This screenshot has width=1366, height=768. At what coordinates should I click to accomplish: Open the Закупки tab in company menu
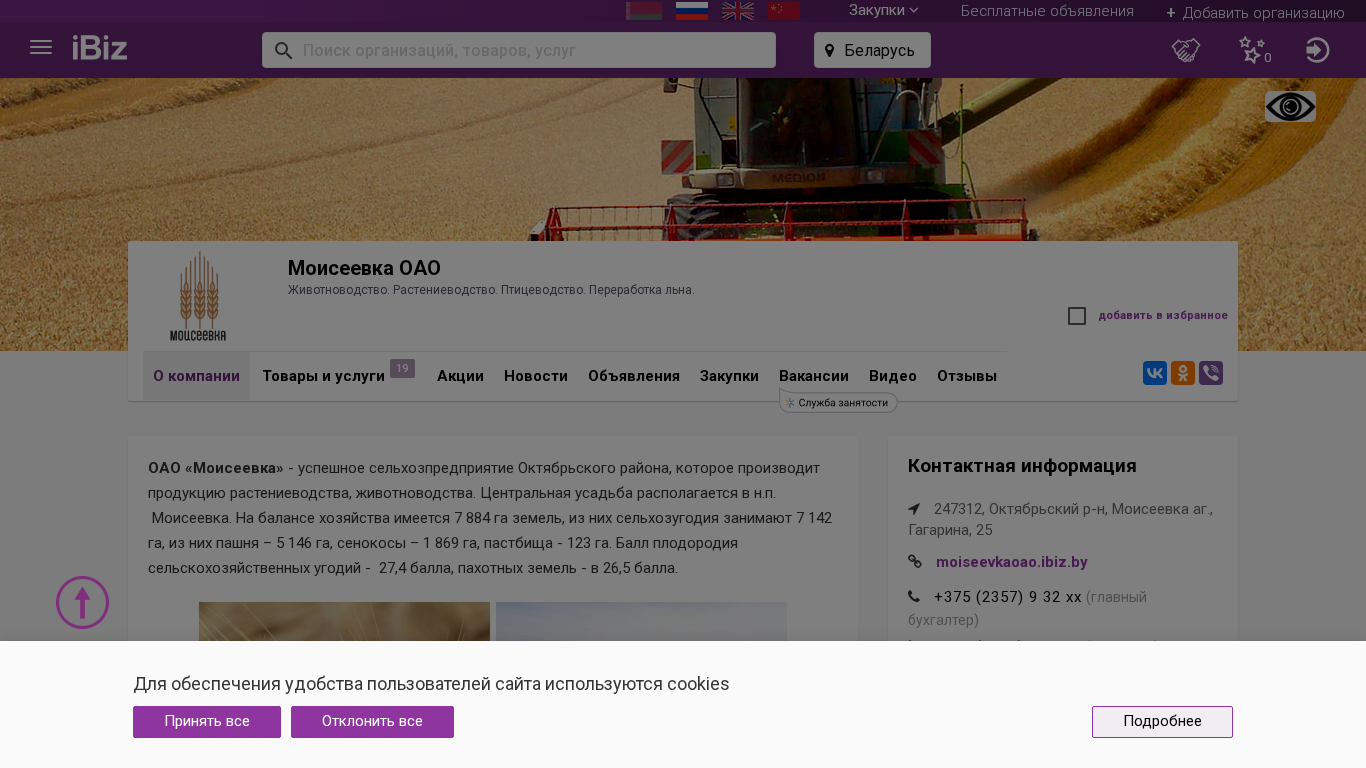[x=729, y=376]
